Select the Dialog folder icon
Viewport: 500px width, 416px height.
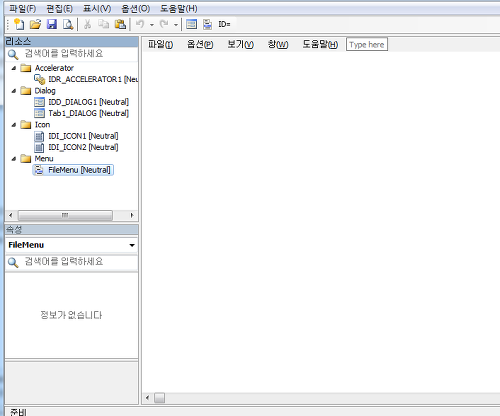pos(26,91)
